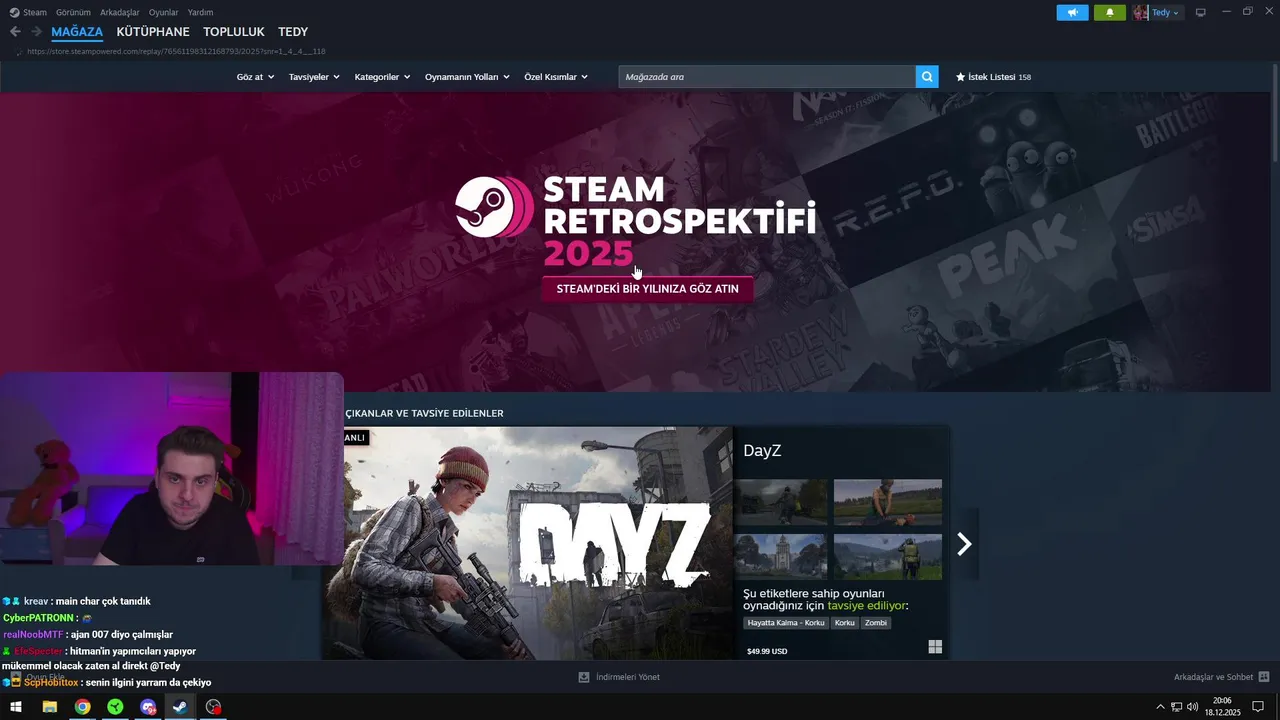Select the top-left DayZ screenshot thumbnail
Screen dimensions: 1280x720
(781, 502)
